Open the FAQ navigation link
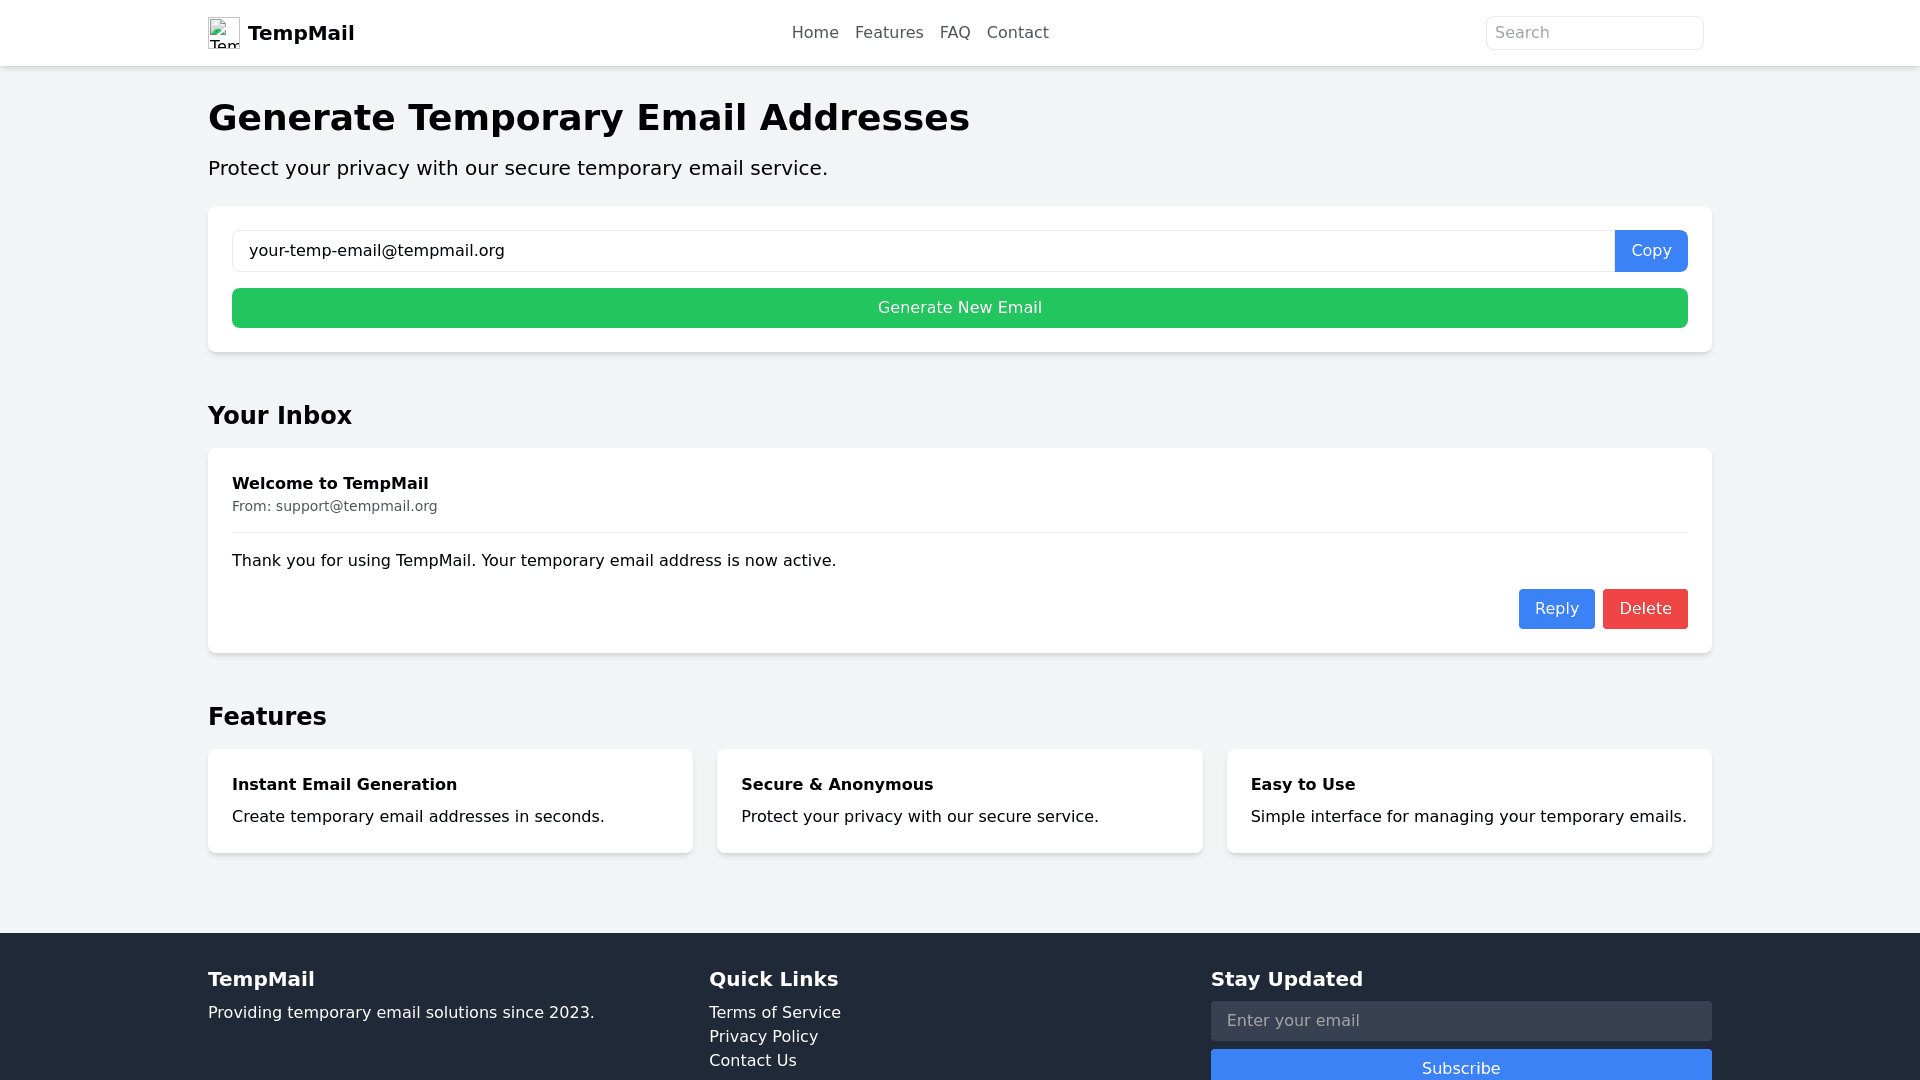 pyautogui.click(x=955, y=33)
